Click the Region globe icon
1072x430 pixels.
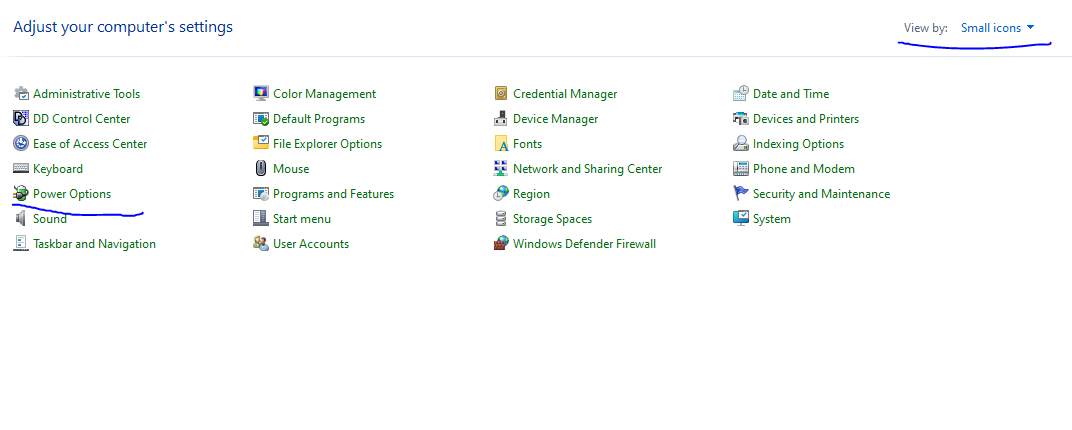501,194
